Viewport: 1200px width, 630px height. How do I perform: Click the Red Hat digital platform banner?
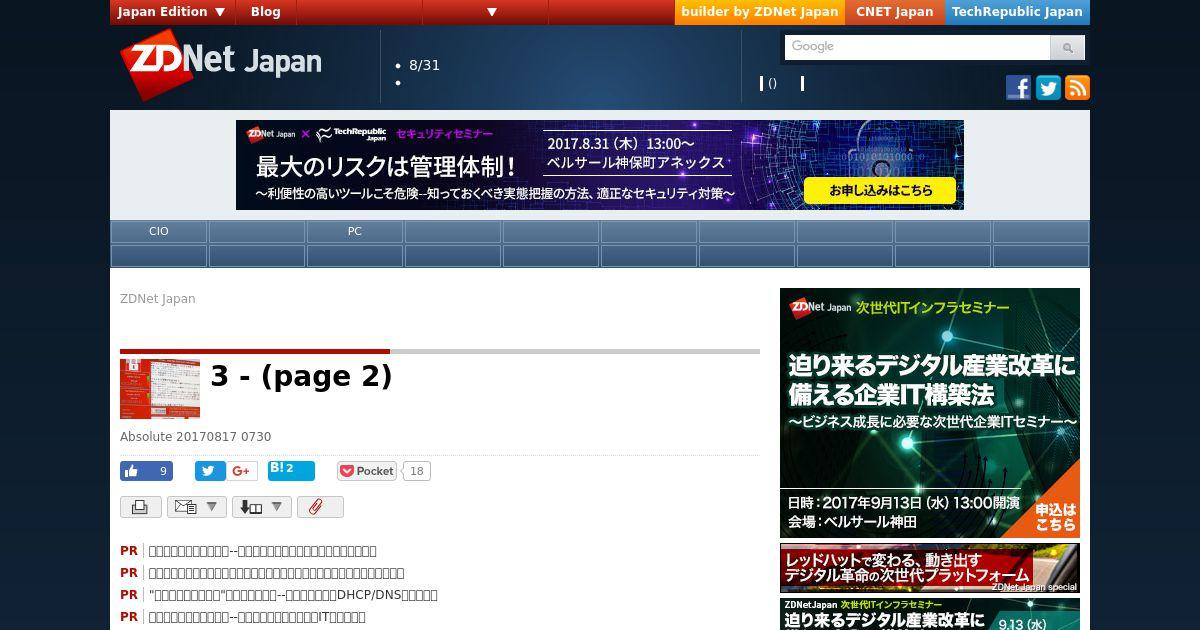click(930, 568)
